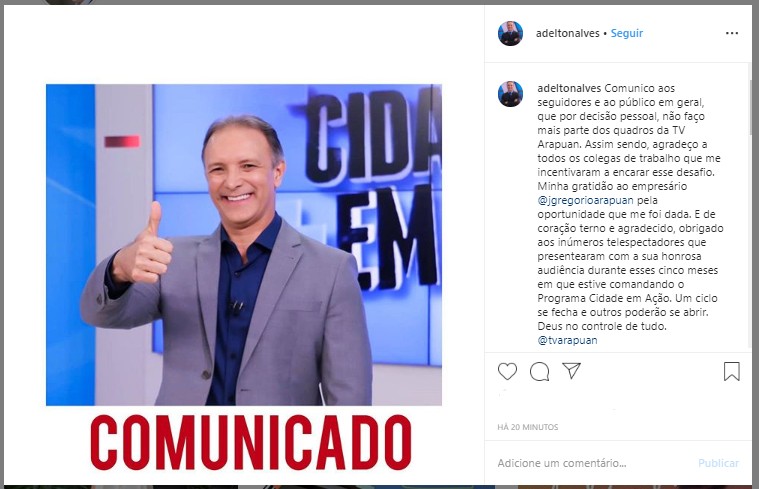Screen dimensions: 759x489
Task: Click the avatar beside the caption text
Action: (x=510, y=93)
